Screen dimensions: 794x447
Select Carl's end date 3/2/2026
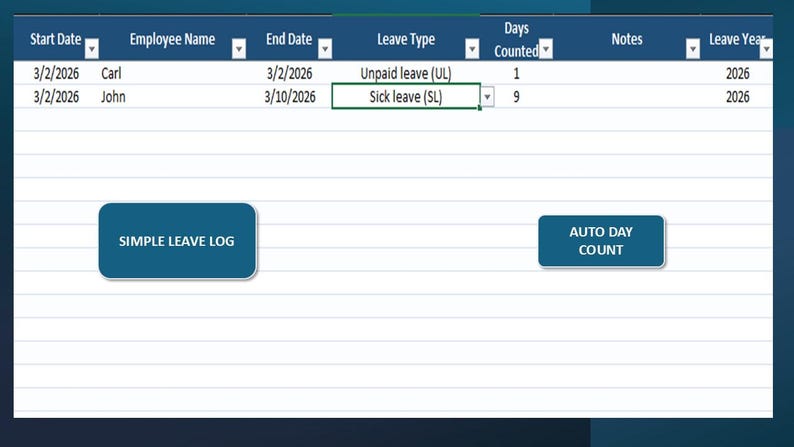(289, 73)
